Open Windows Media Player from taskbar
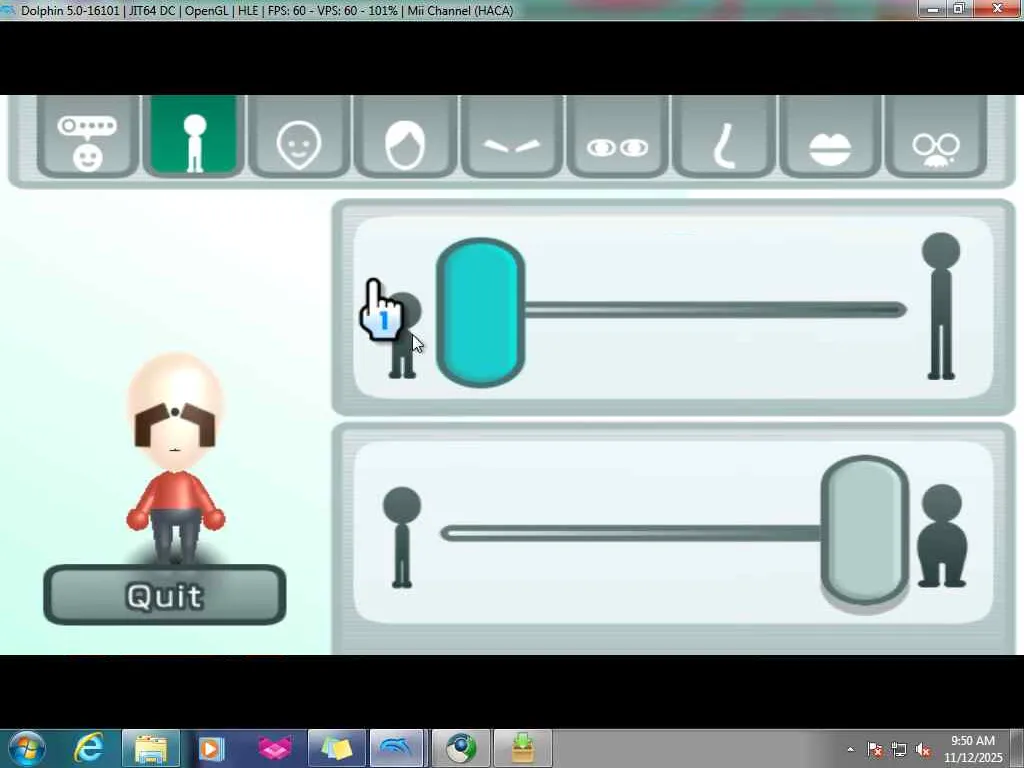 pyautogui.click(x=211, y=748)
